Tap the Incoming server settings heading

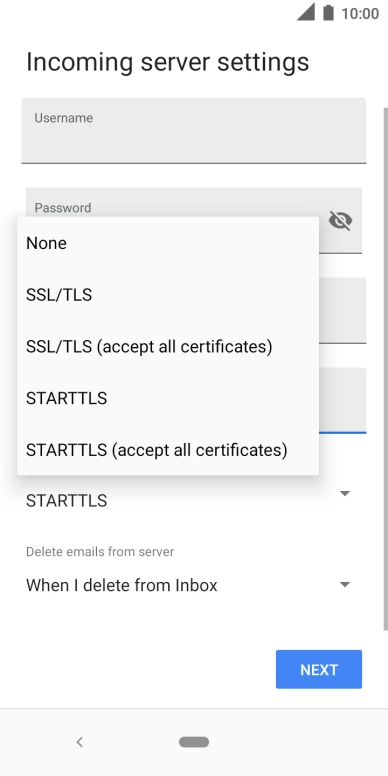point(168,62)
